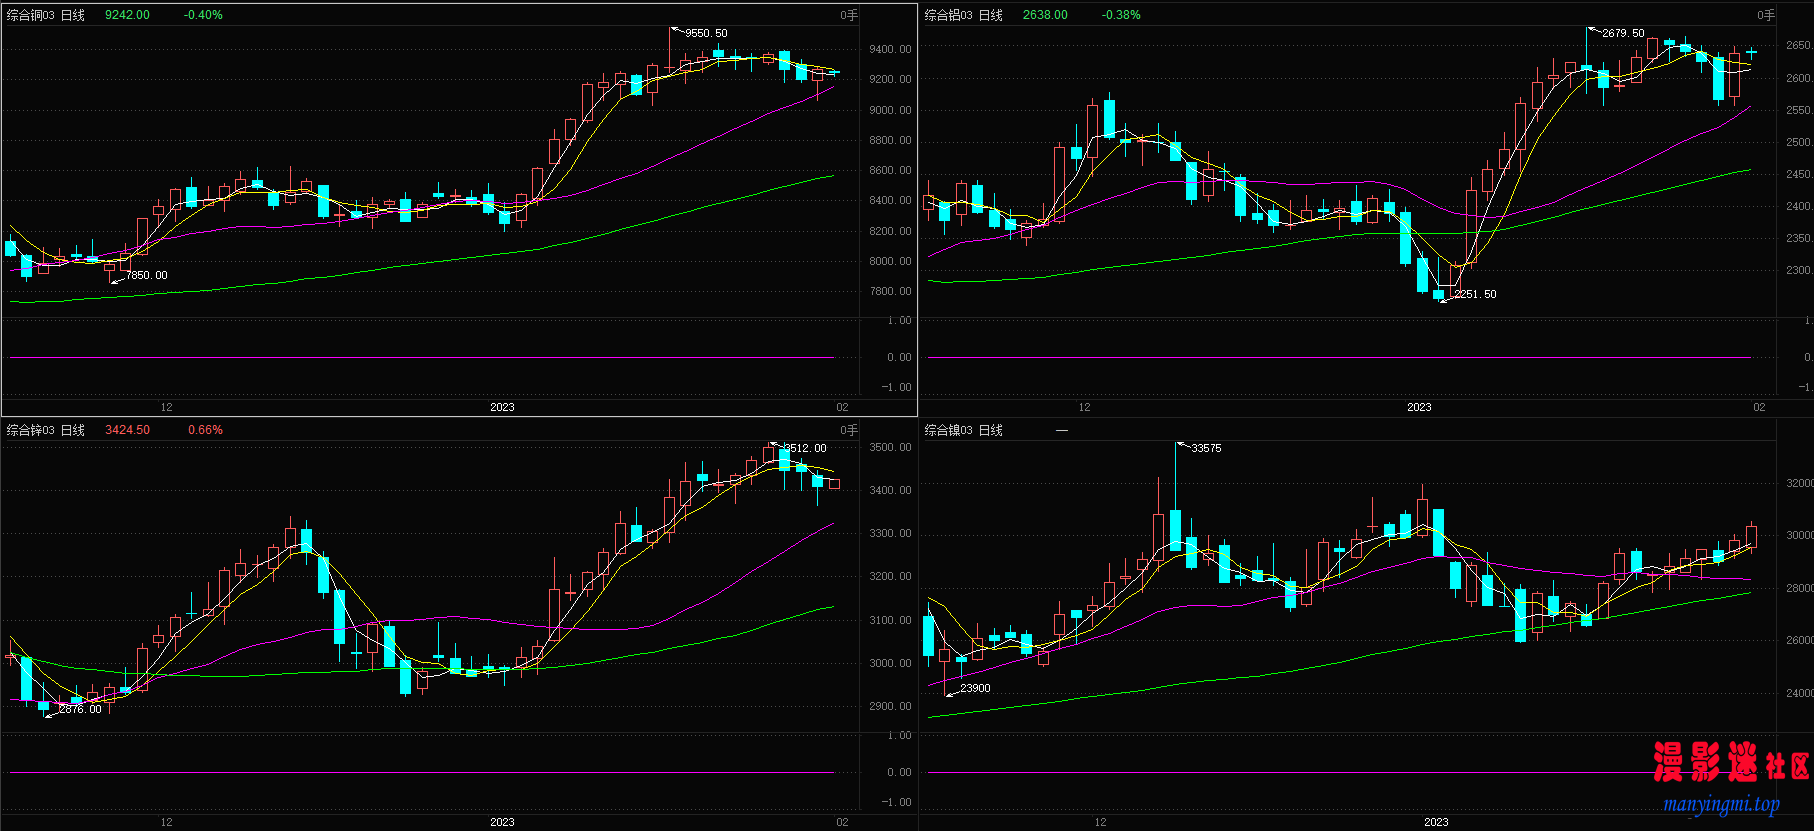Click the 3100.00 axis label on zinc chart
Image resolution: width=1814 pixels, height=831 pixels.
pos(890,620)
